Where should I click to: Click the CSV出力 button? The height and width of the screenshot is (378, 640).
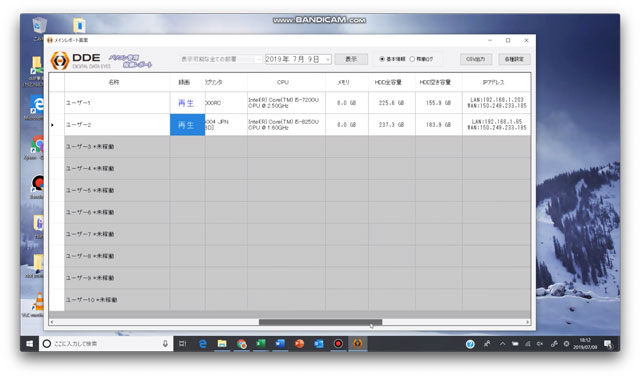pos(476,59)
